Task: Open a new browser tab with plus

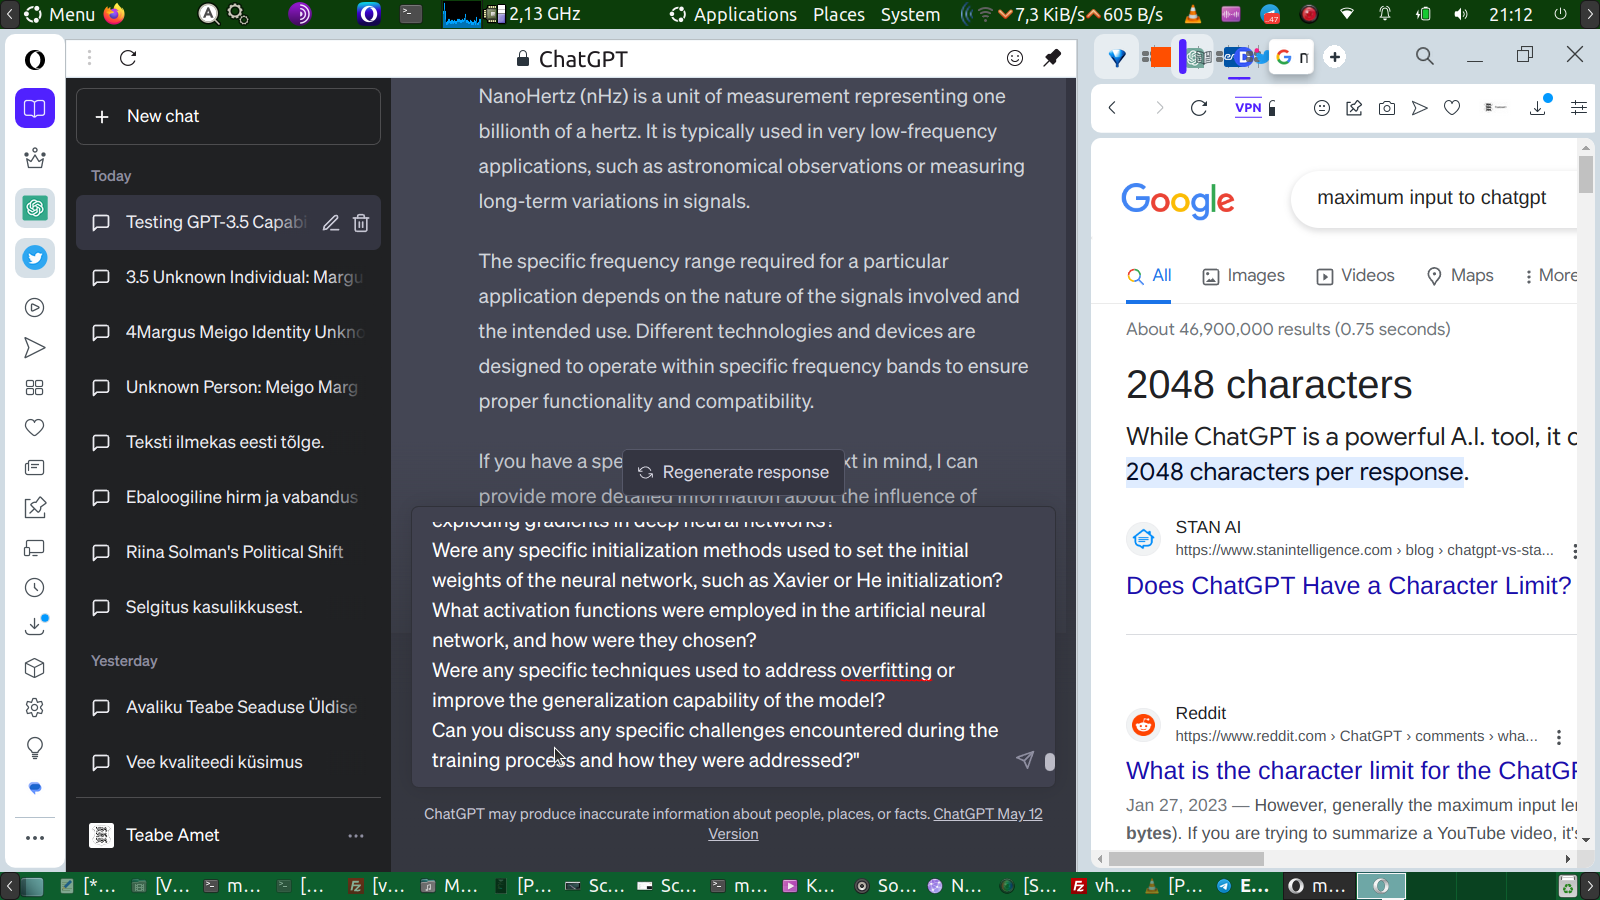Action: (1335, 57)
